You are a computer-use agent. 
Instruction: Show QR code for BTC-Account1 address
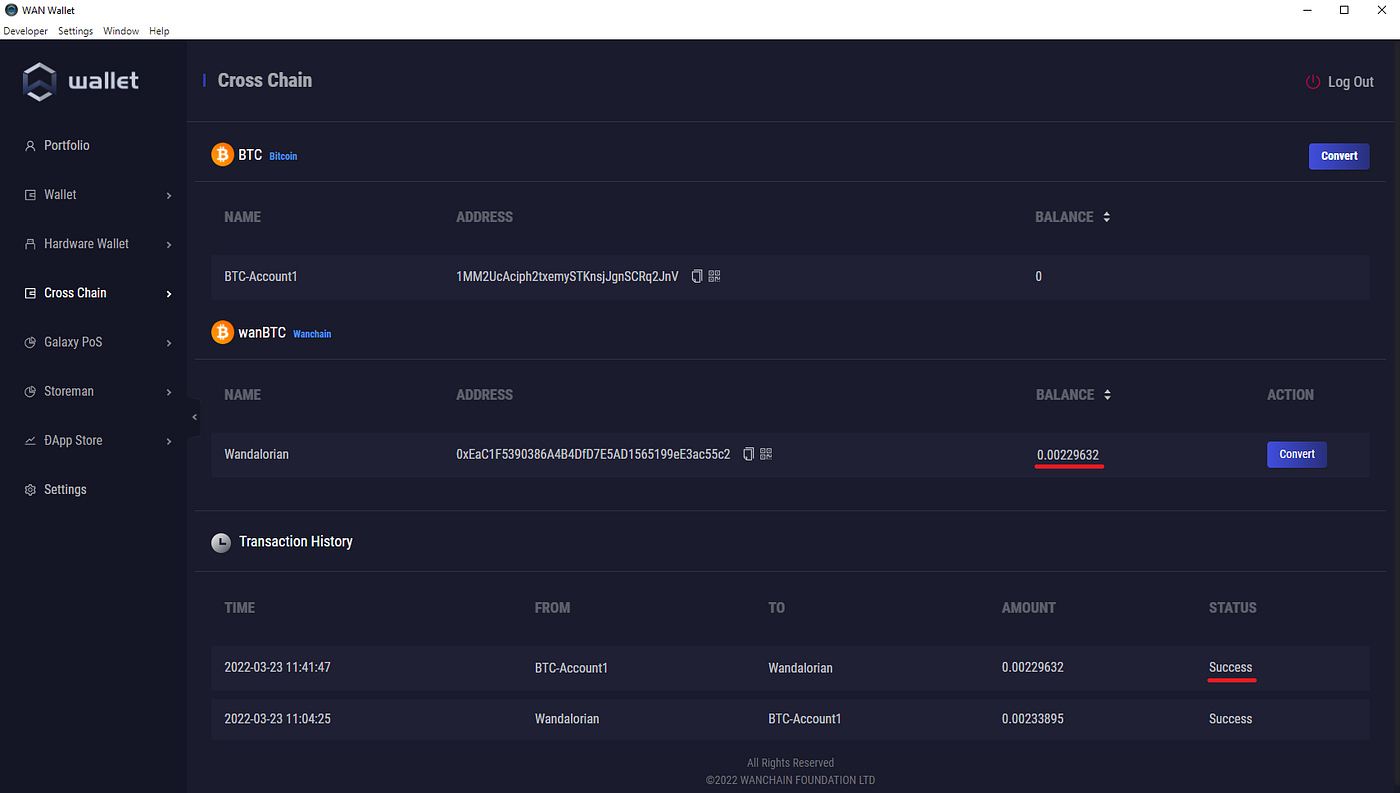[714, 276]
